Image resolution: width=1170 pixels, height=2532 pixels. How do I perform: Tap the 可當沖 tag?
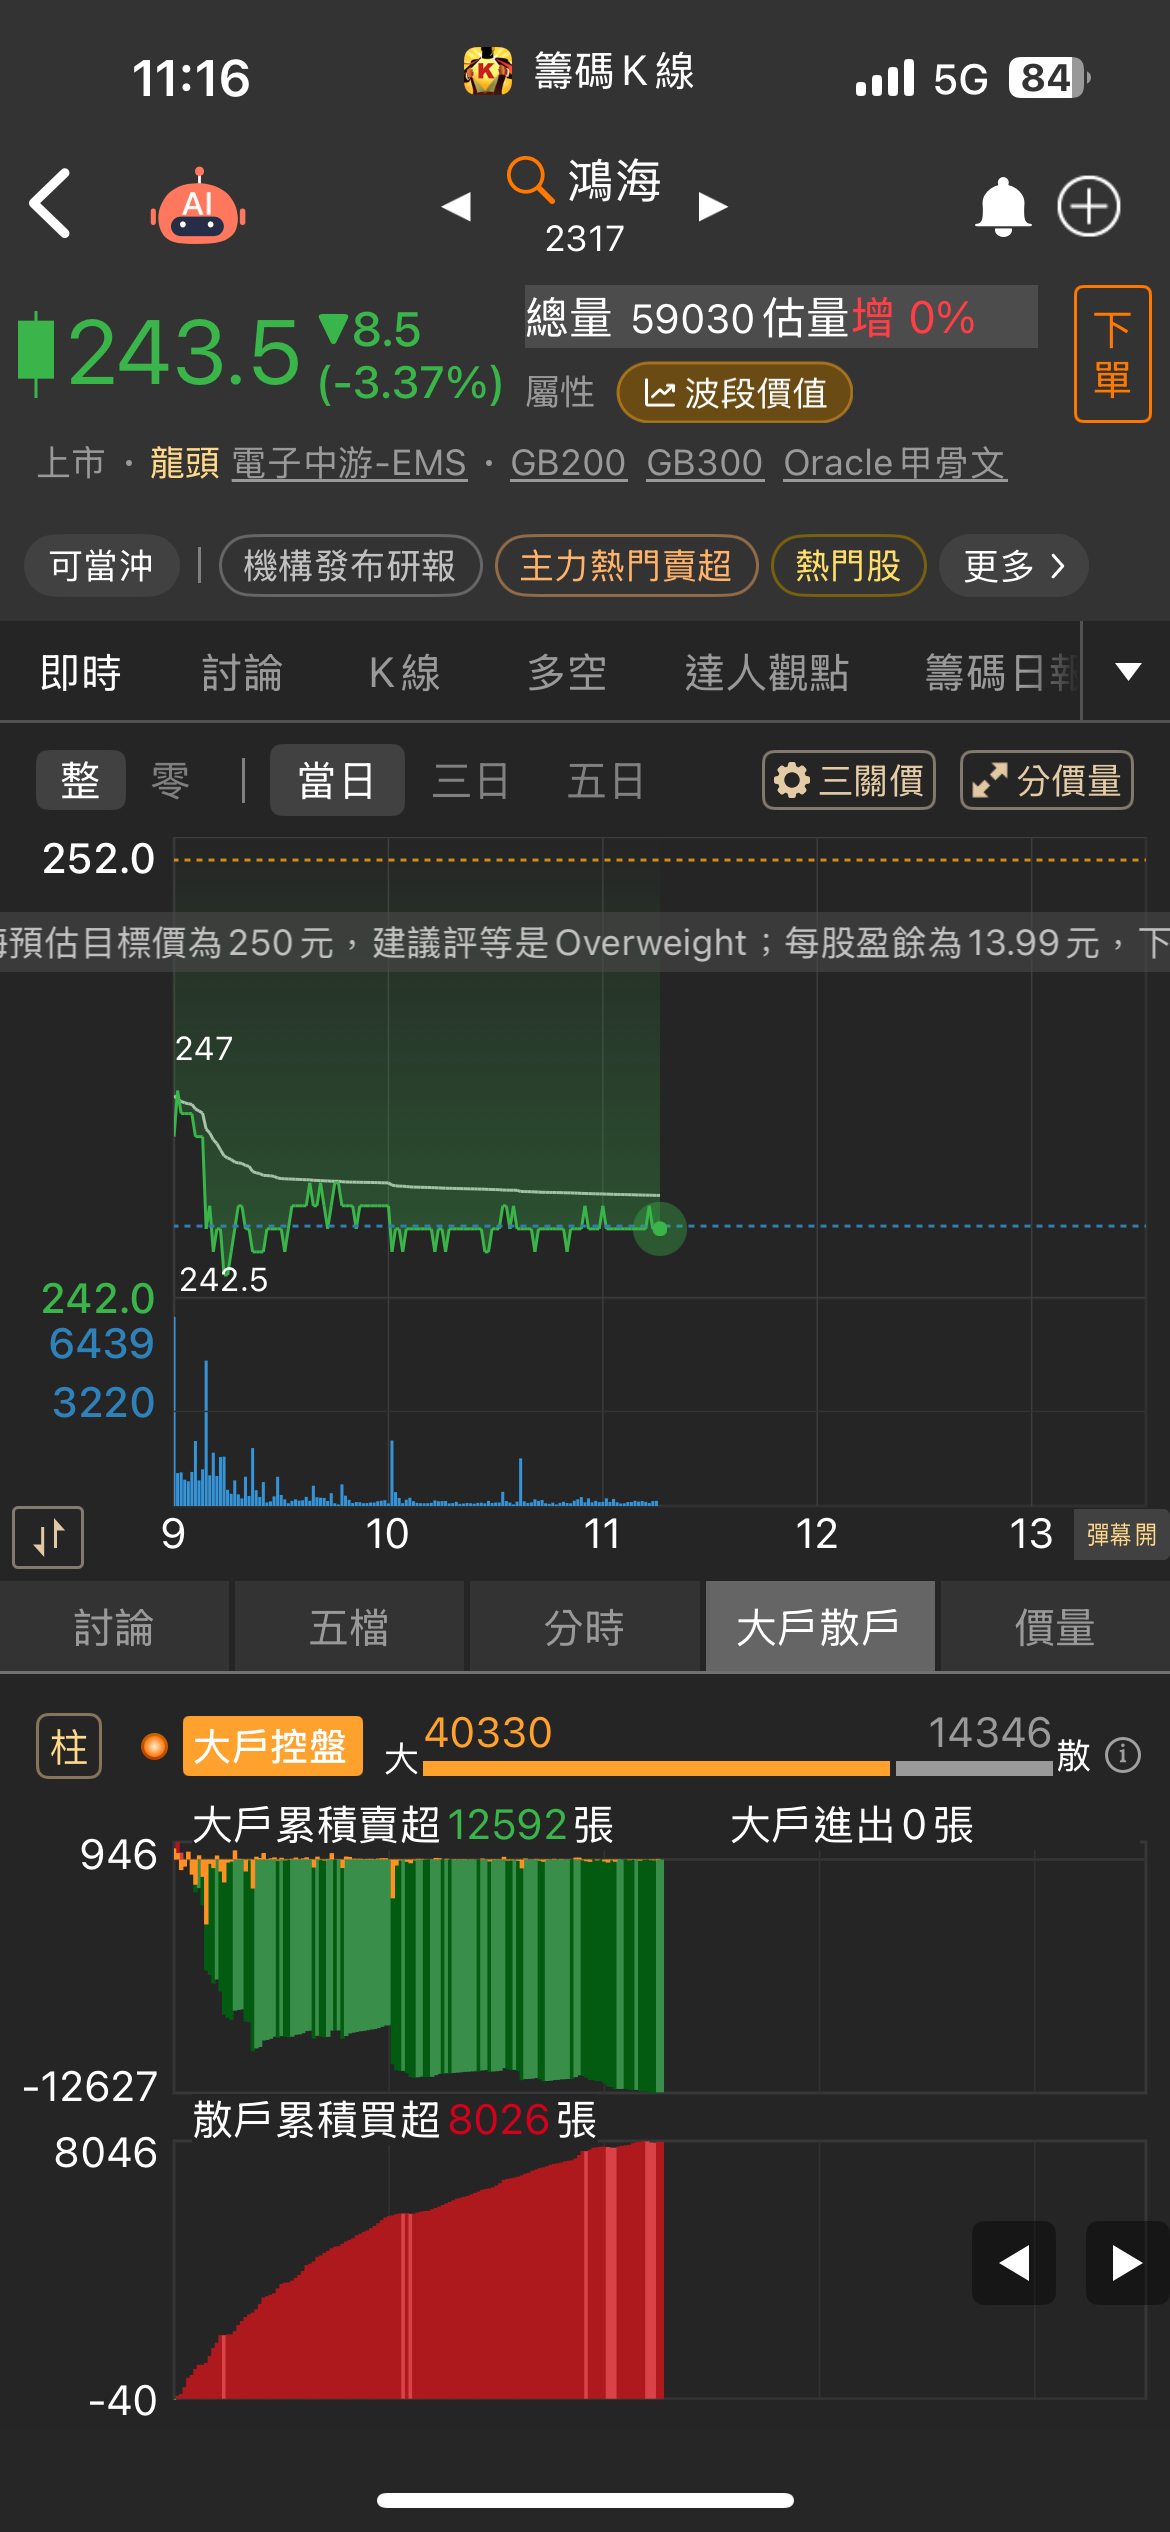click(x=101, y=566)
